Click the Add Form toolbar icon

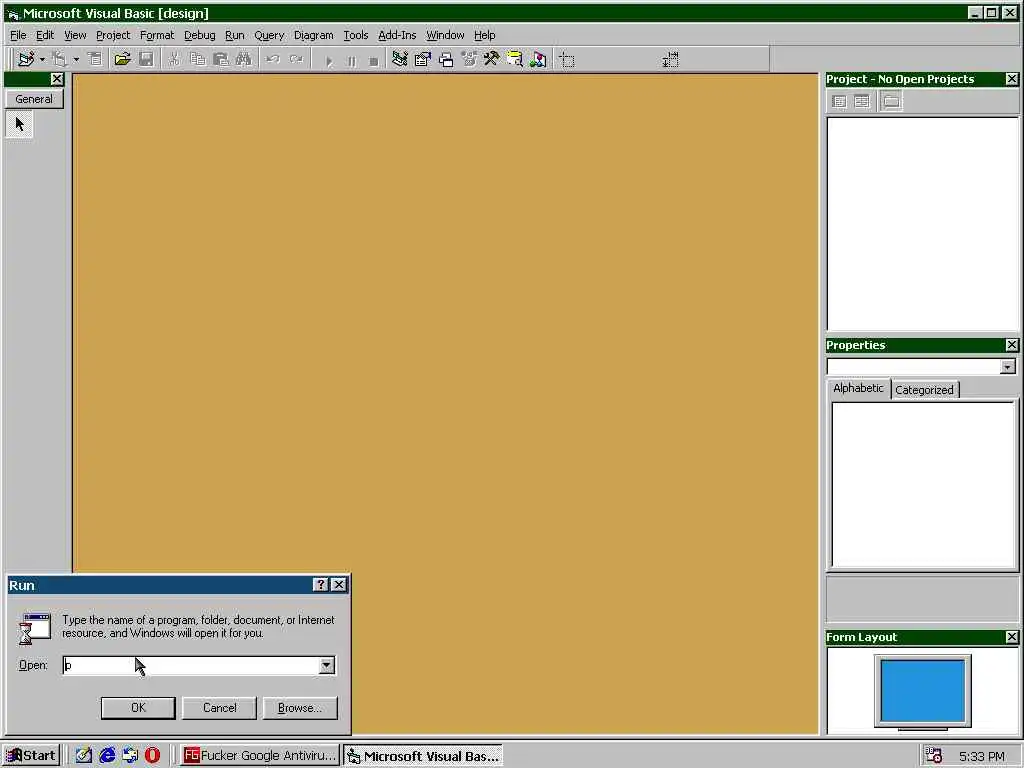pyautogui.click(x=59, y=59)
